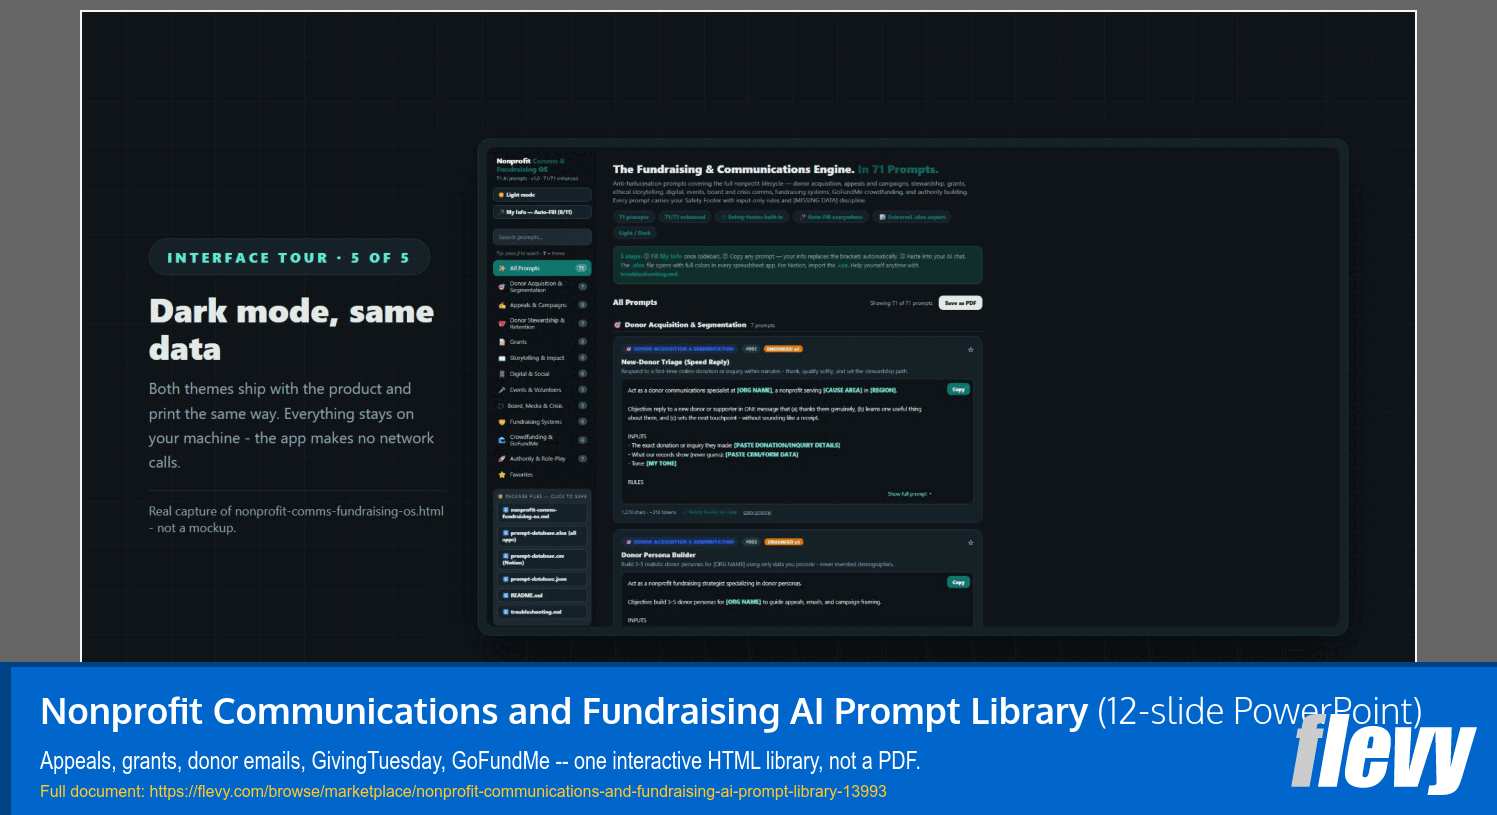Open Fundraising Systems category
Viewport: 1497px width, 815px height.
542,422
